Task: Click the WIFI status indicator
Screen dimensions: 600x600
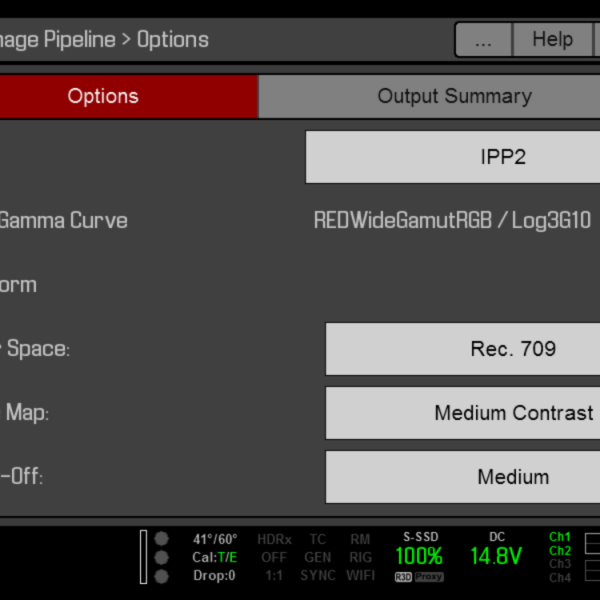Action: [360, 575]
